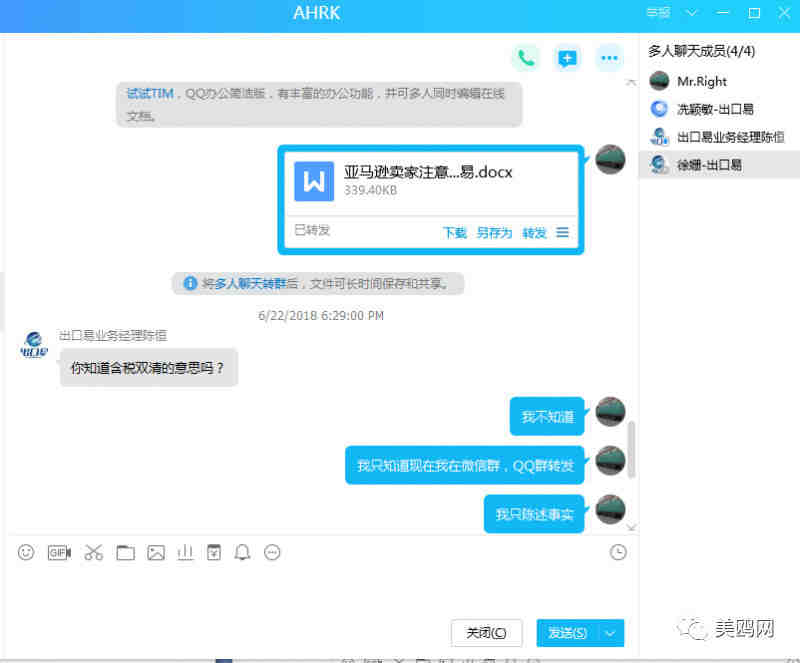Click the bell icon in the input toolbar
800x663 pixels.
pos(242,552)
